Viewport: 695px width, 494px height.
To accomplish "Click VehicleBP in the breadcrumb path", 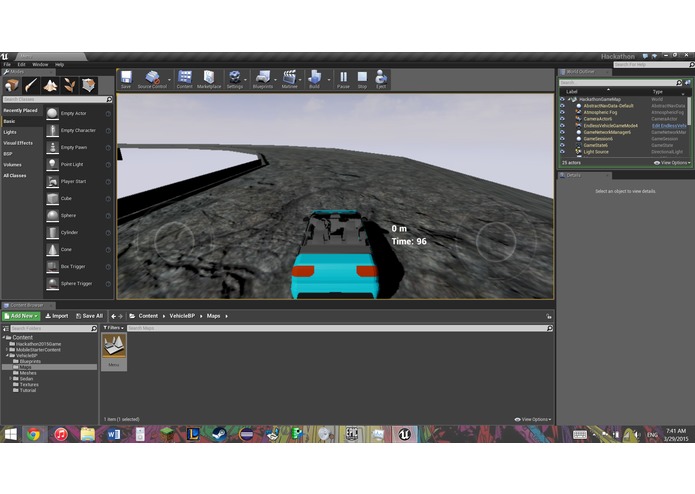I will (182, 316).
